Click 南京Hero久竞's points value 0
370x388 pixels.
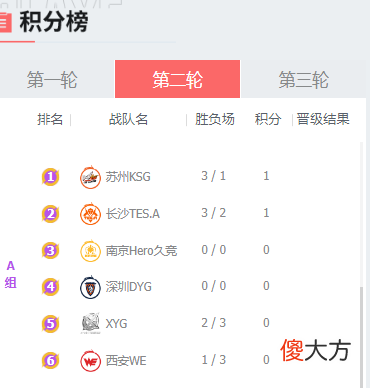pos(266,250)
